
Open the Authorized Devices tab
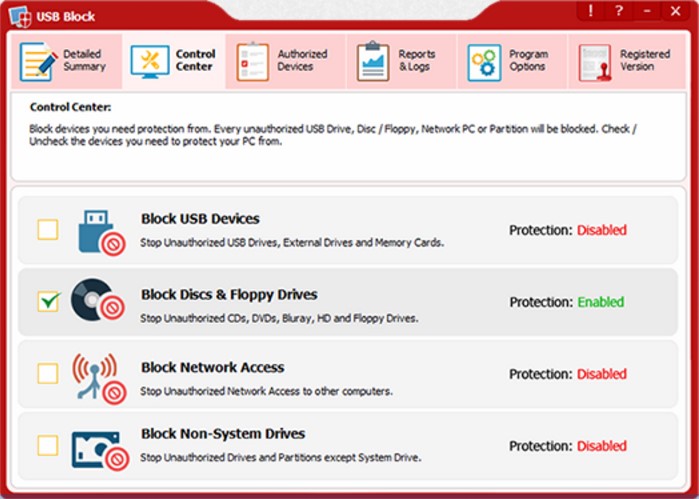click(x=285, y=61)
